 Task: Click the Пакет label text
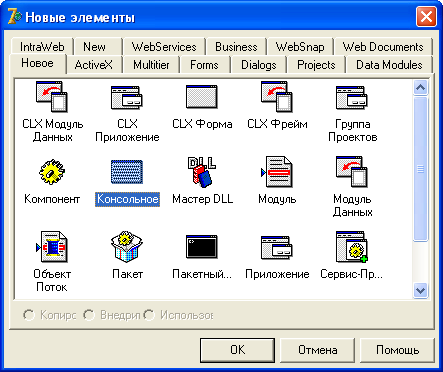(x=127, y=274)
